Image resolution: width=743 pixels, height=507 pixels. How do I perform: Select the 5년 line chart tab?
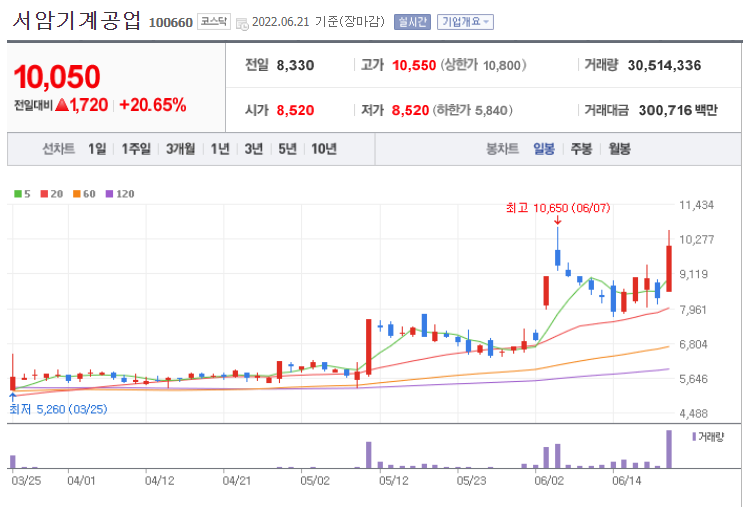click(x=287, y=149)
